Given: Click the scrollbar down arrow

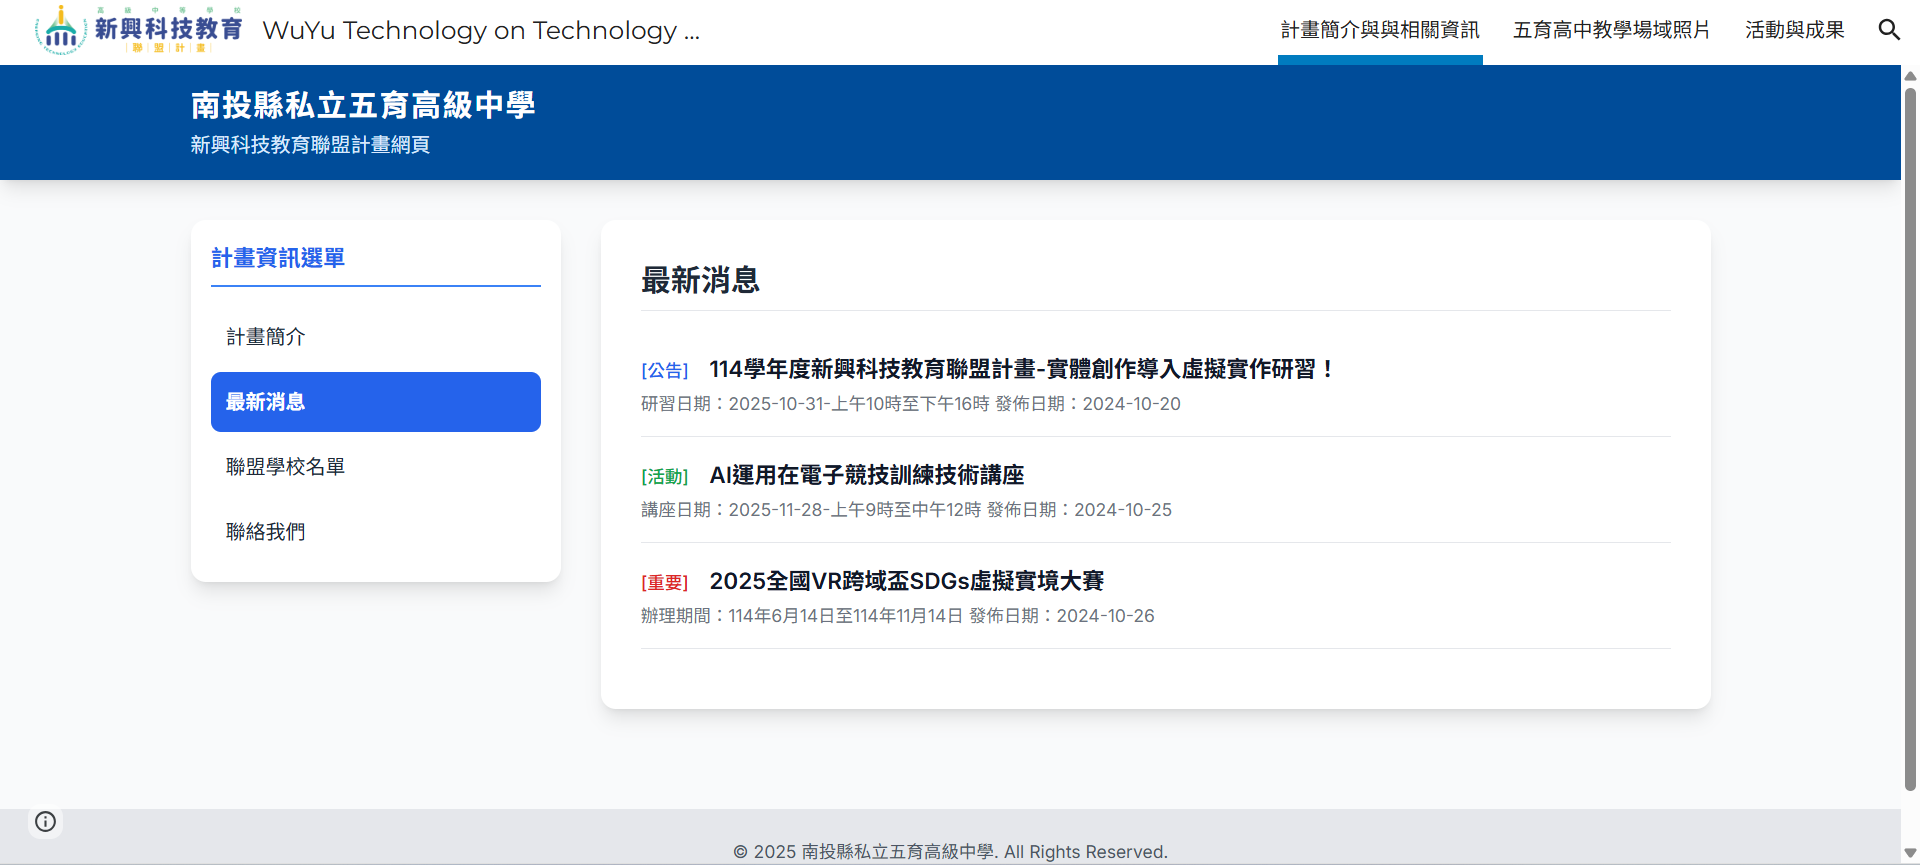Looking at the screenshot, I should 1910,853.
